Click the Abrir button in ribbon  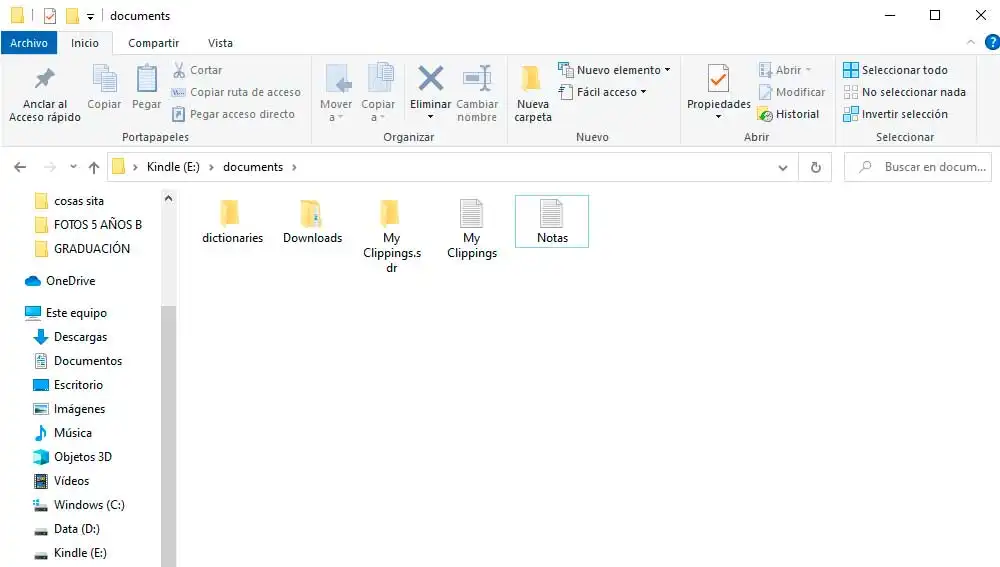click(784, 70)
